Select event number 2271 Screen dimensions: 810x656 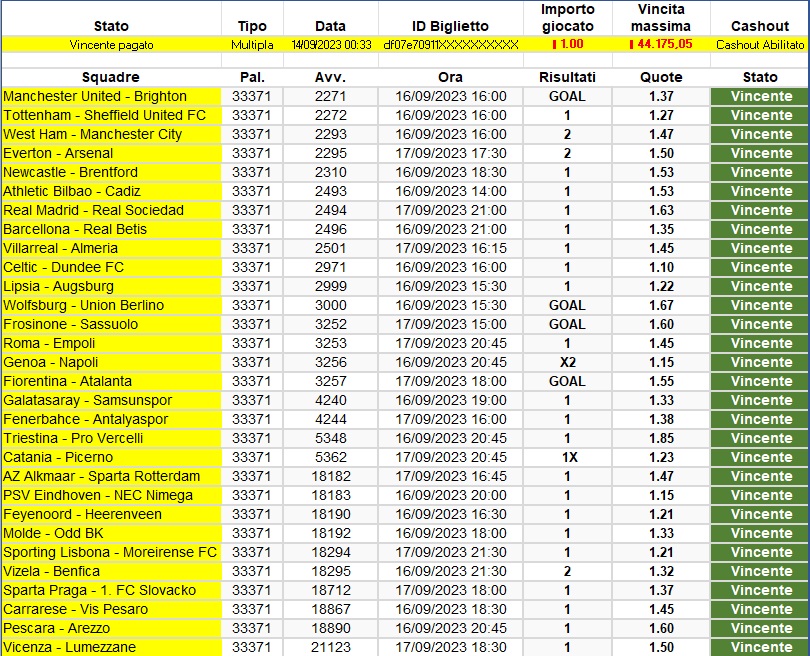click(331, 97)
